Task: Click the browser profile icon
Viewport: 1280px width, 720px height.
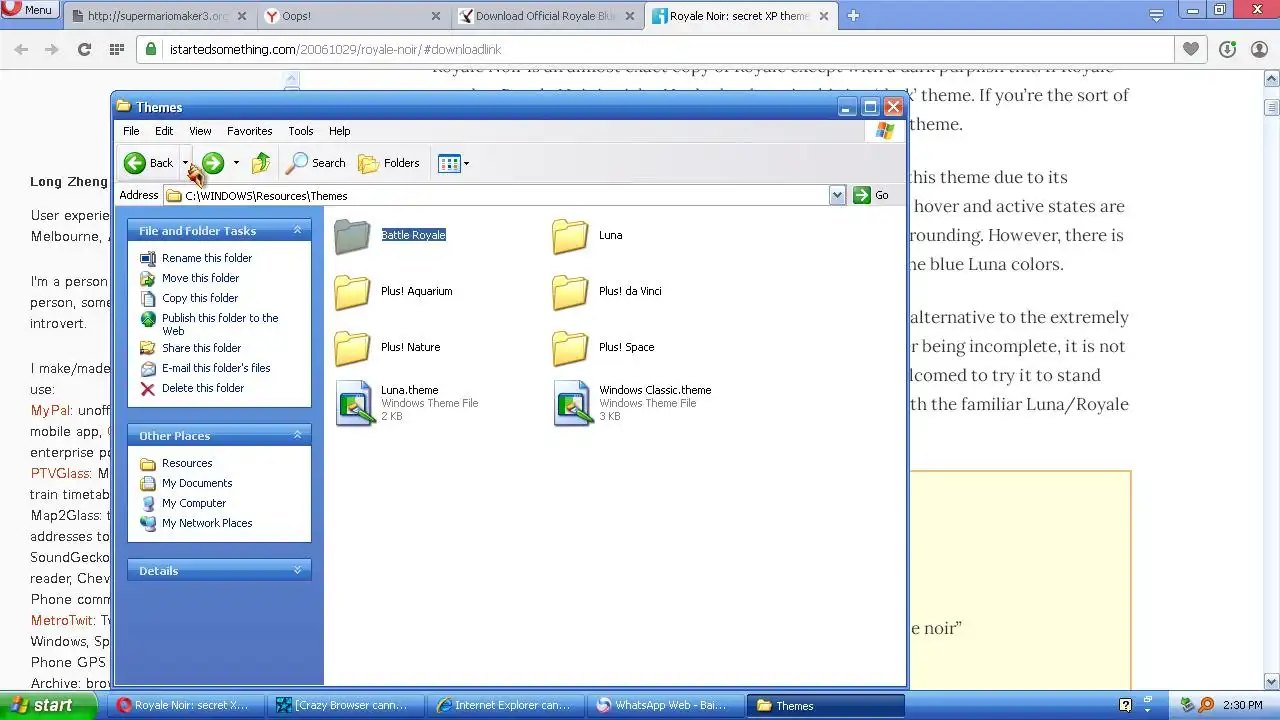Action: tap(1257, 49)
